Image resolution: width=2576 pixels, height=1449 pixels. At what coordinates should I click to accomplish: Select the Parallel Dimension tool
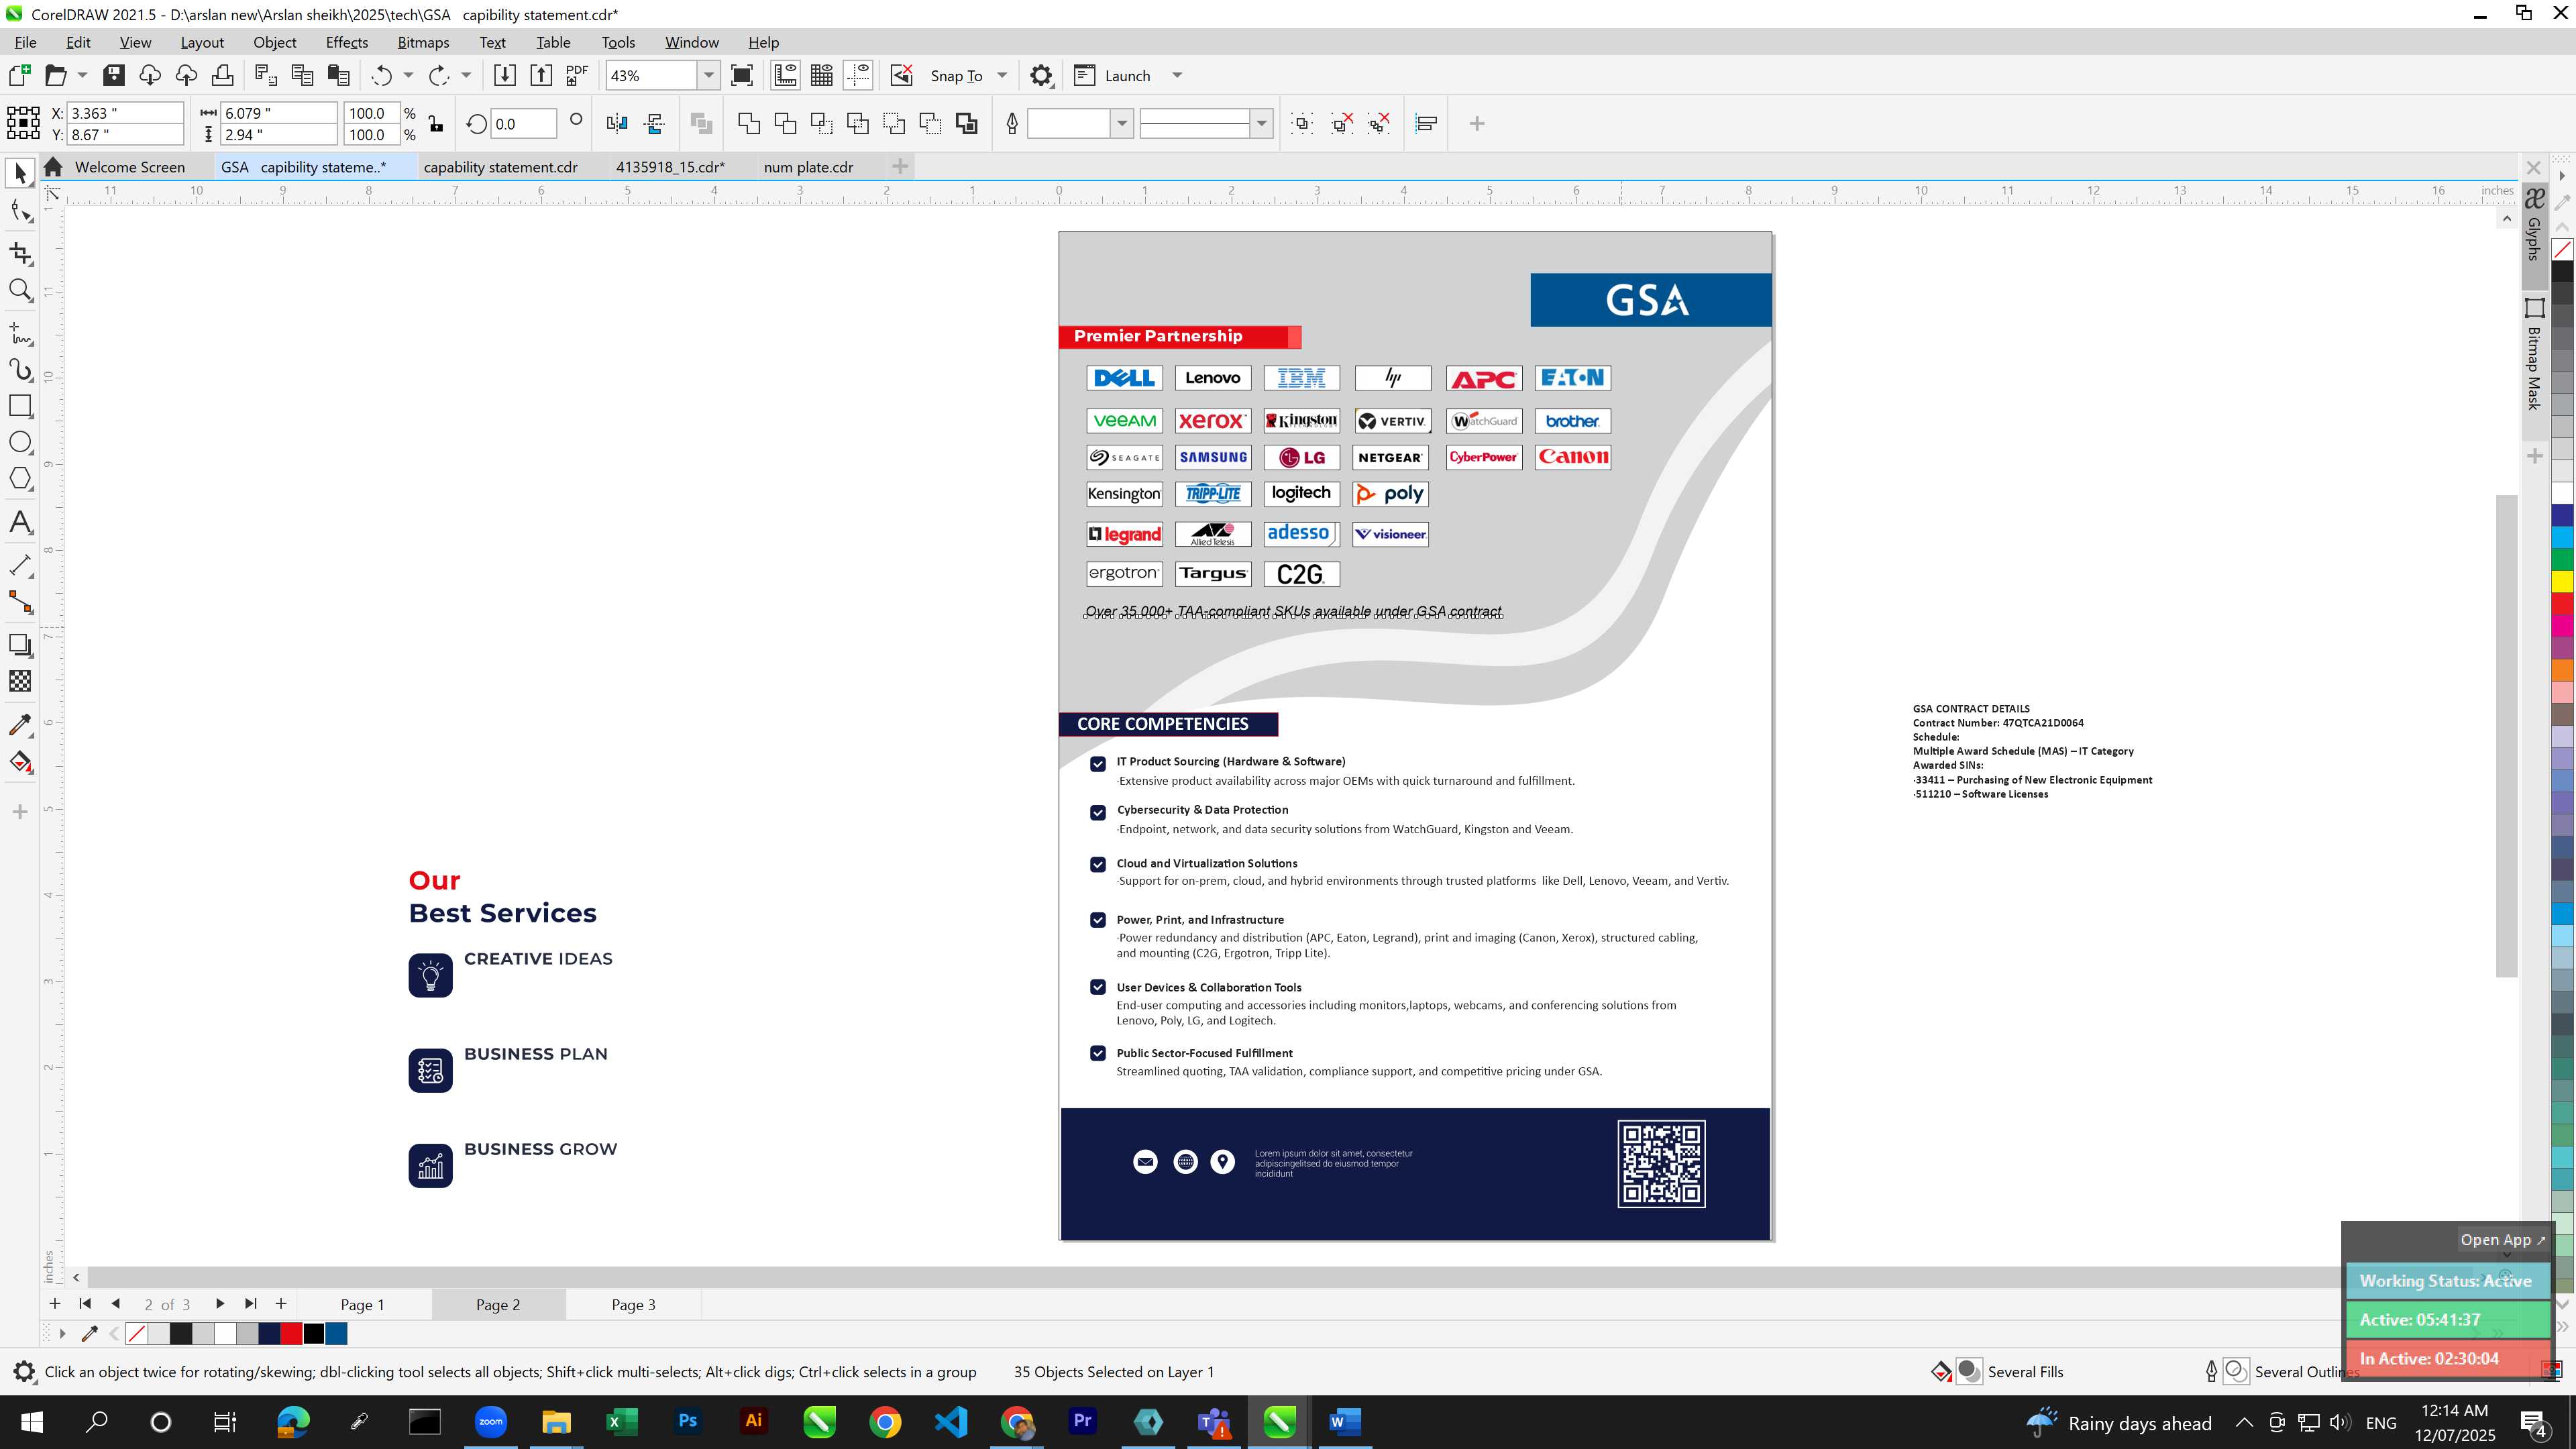tap(20, 565)
